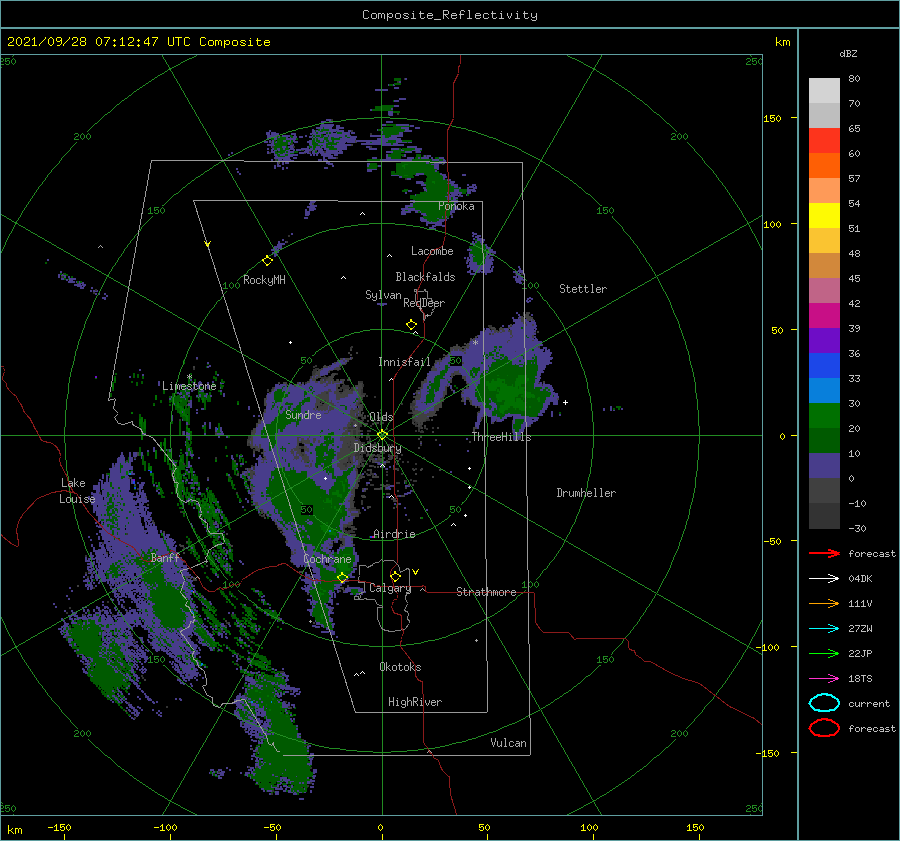900x841 pixels.
Task: Click the Sundre city label
Action: 303,414
